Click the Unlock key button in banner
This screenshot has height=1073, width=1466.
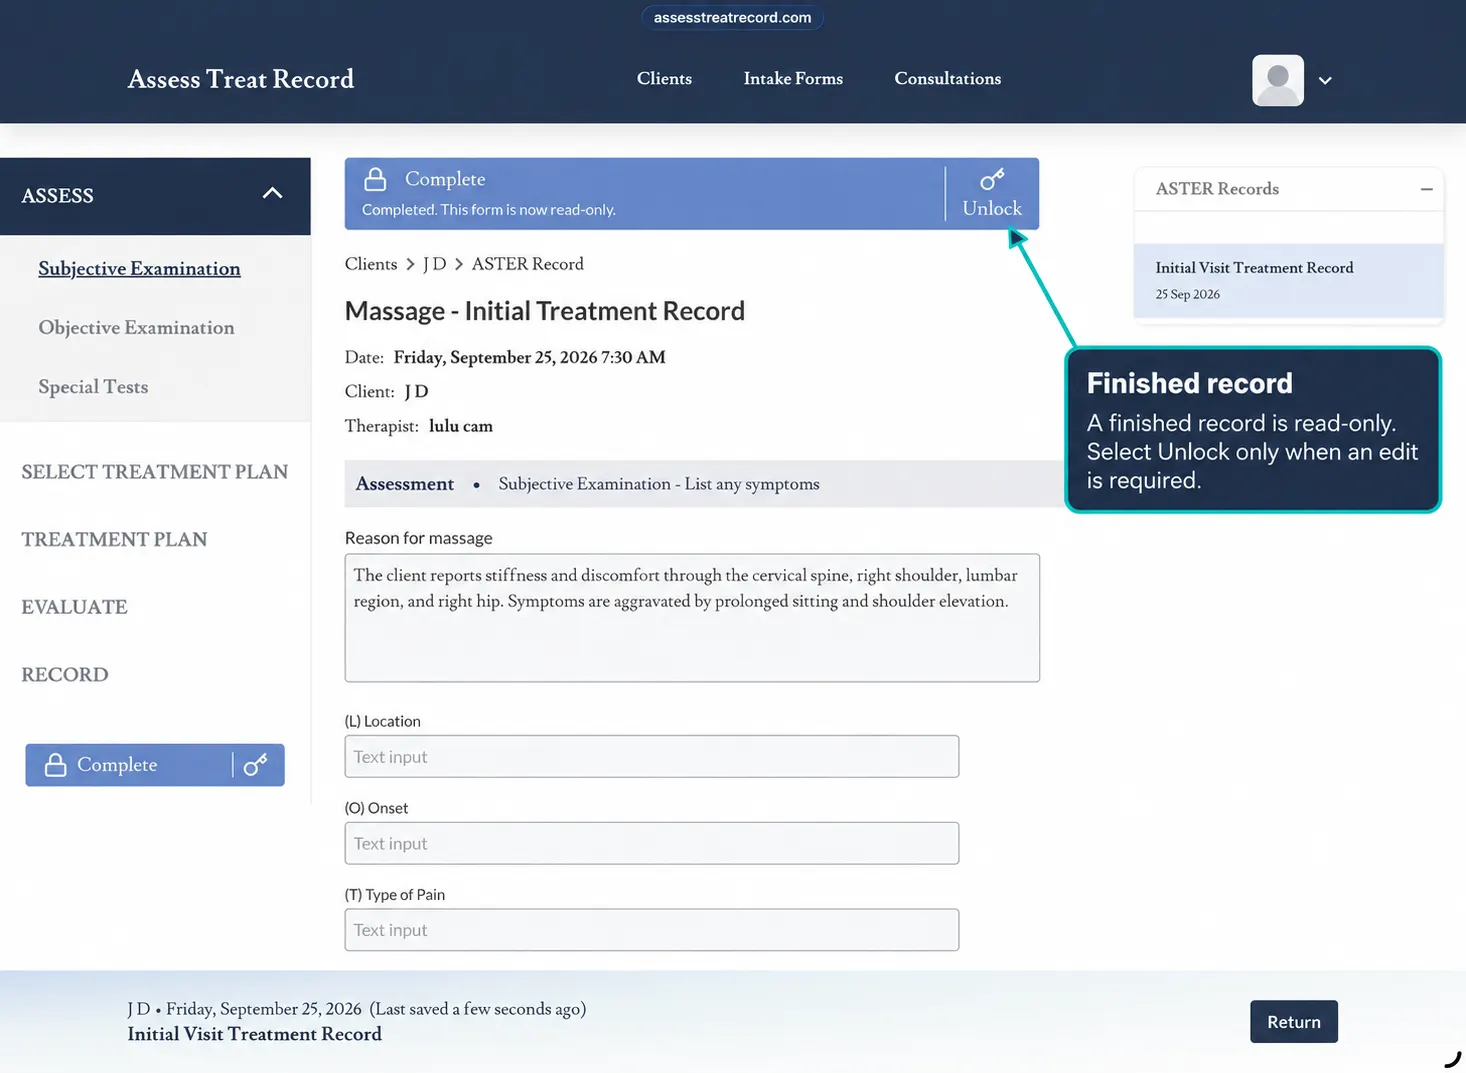point(992,194)
